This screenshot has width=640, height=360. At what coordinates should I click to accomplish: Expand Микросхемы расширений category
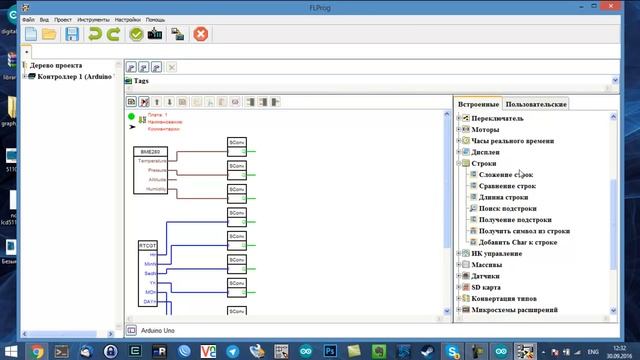tap(458, 310)
